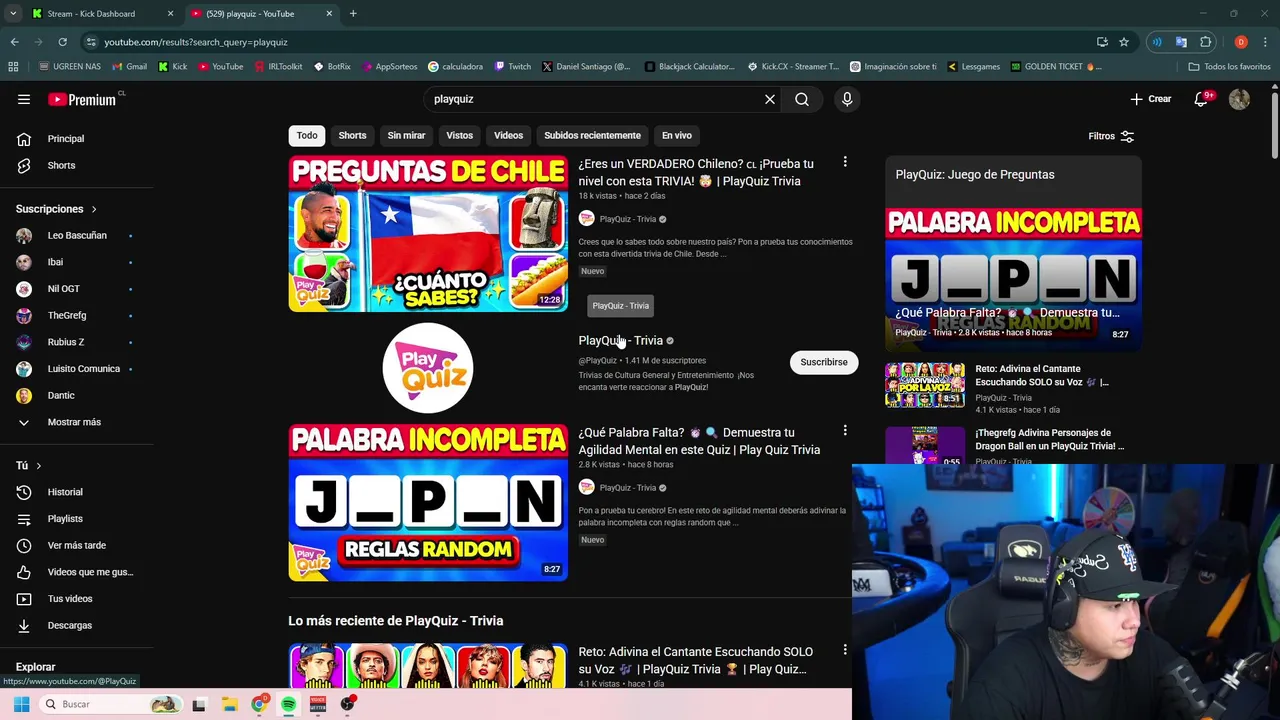Expand the Tú section chevron
This screenshot has height=720, width=1280.
(x=39, y=466)
